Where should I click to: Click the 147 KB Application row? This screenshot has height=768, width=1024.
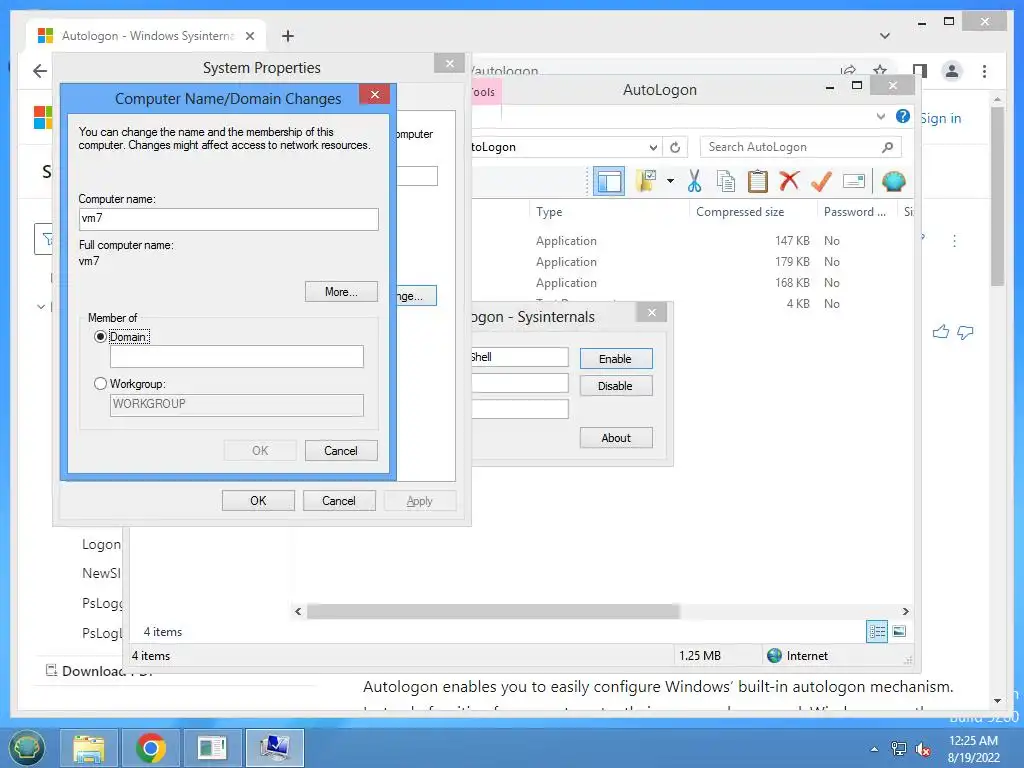[689, 240]
